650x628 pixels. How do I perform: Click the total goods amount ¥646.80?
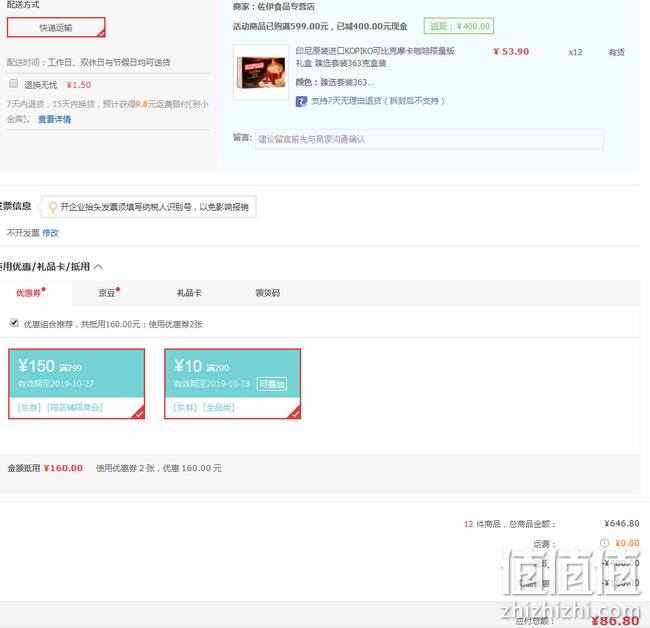tap(622, 524)
